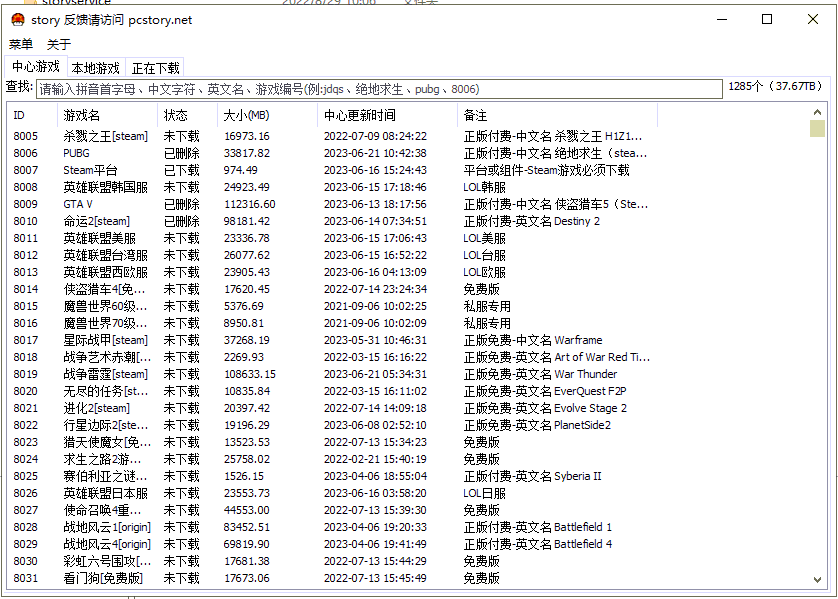Select the 英雄联盟日本服 row

pos(332,494)
